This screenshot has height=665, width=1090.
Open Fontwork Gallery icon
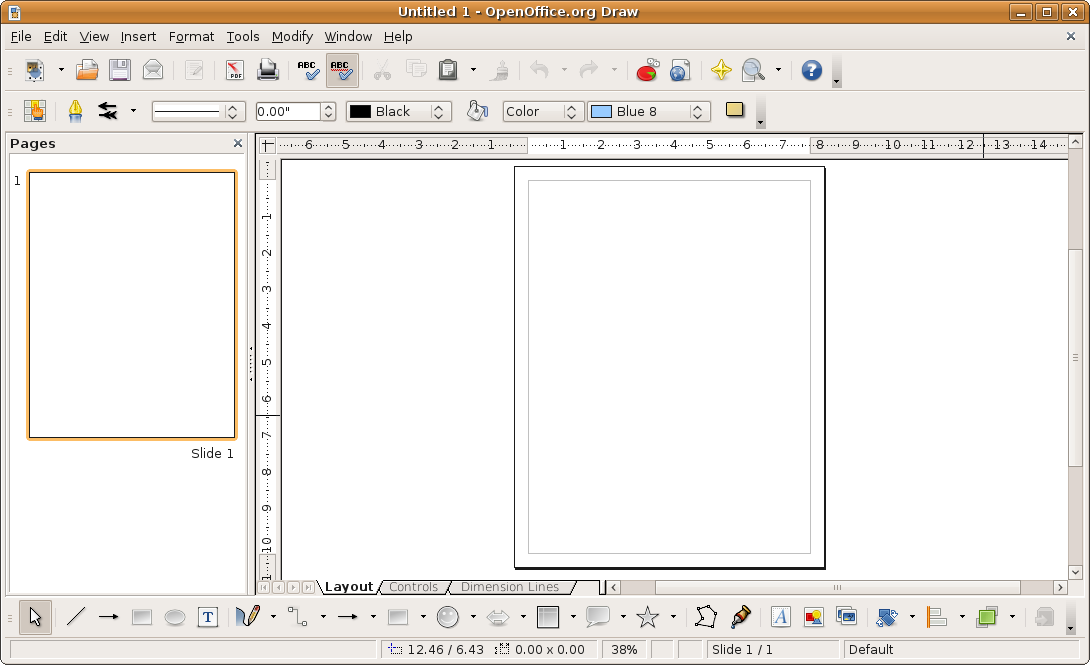[781, 616]
